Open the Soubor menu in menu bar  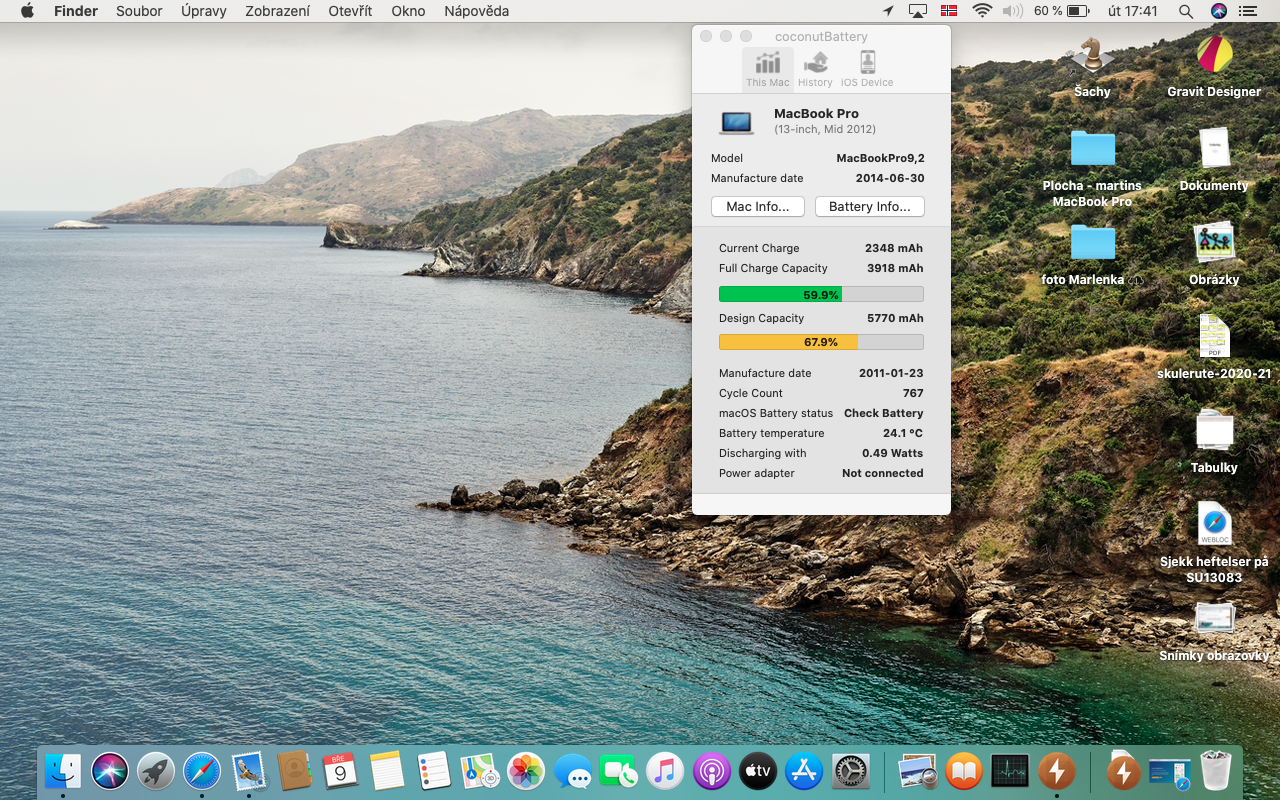pos(139,11)
